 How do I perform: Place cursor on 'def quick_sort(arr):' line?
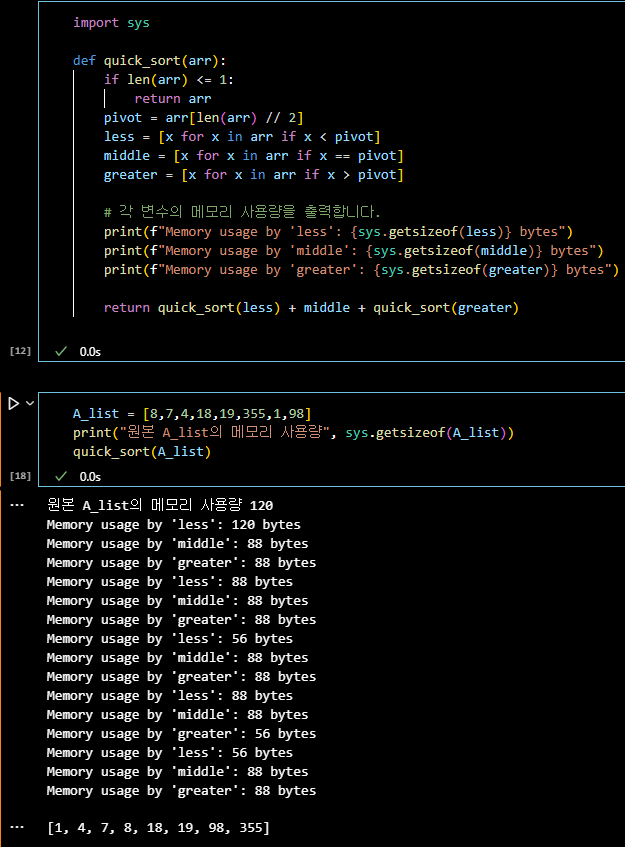point(150,60)
